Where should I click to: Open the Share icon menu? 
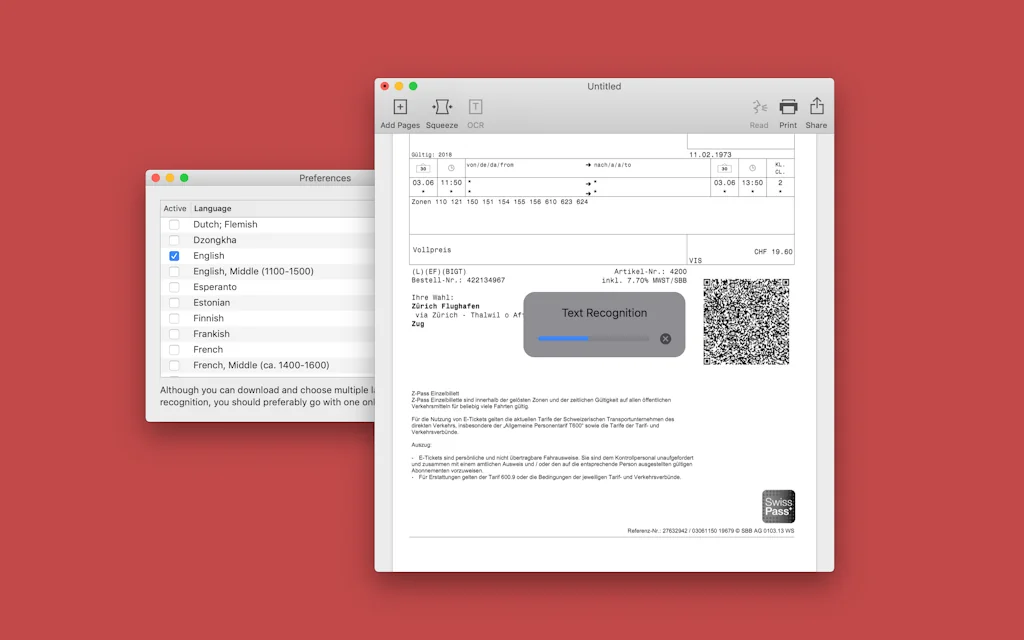[x=816, y=108]
